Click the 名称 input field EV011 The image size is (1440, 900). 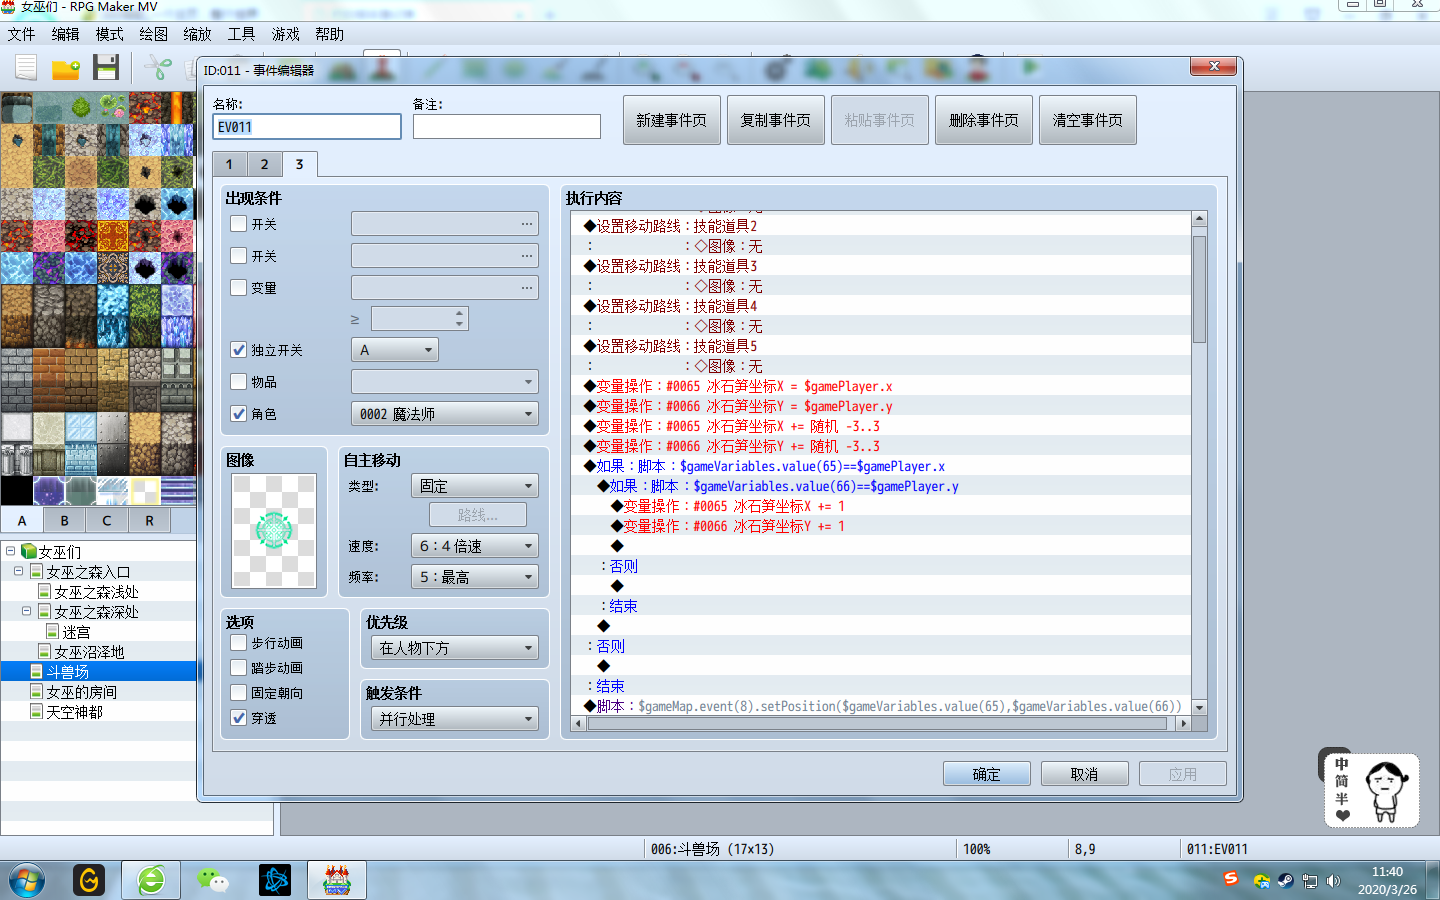pos(307,127)
